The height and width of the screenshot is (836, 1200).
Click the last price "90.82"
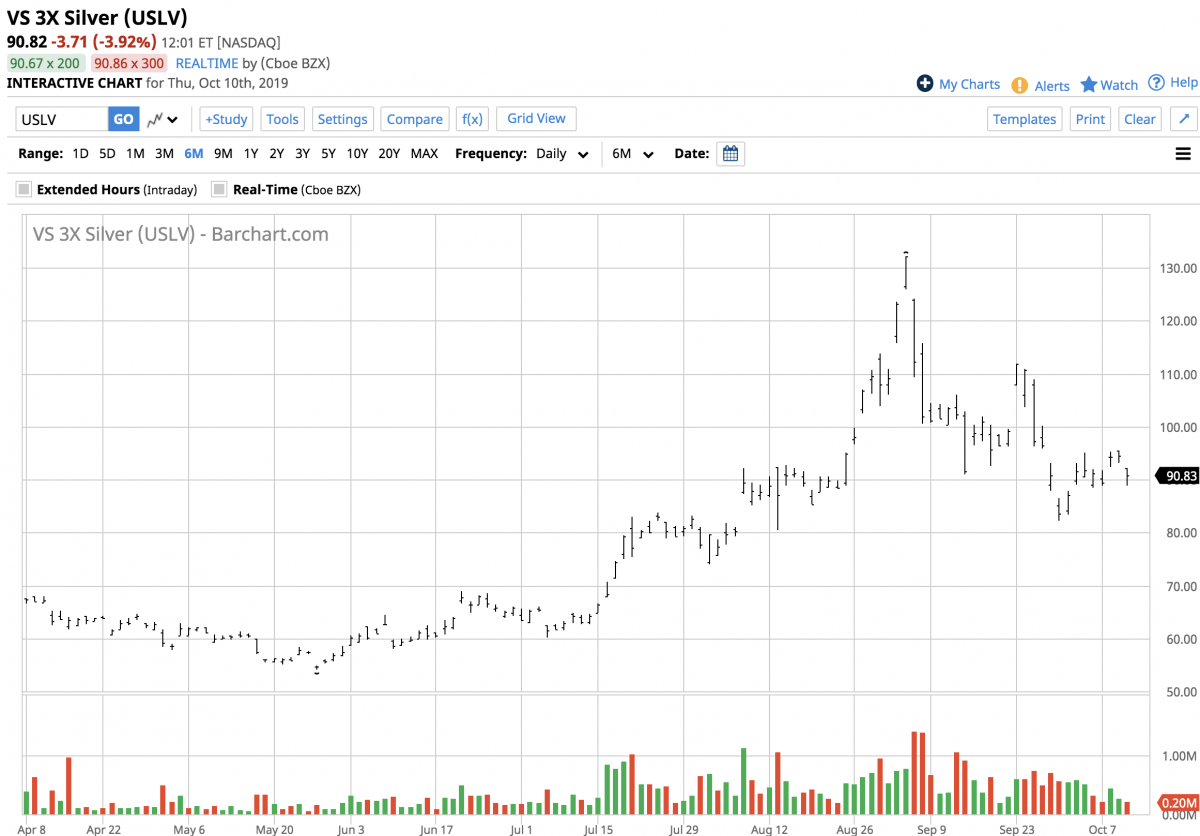pos(27,42)
